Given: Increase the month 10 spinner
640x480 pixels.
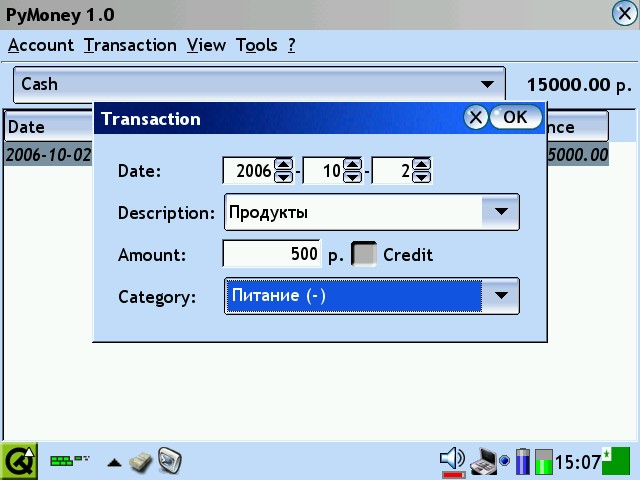Looking at the screenshot, I should click(x=353, y=164).
